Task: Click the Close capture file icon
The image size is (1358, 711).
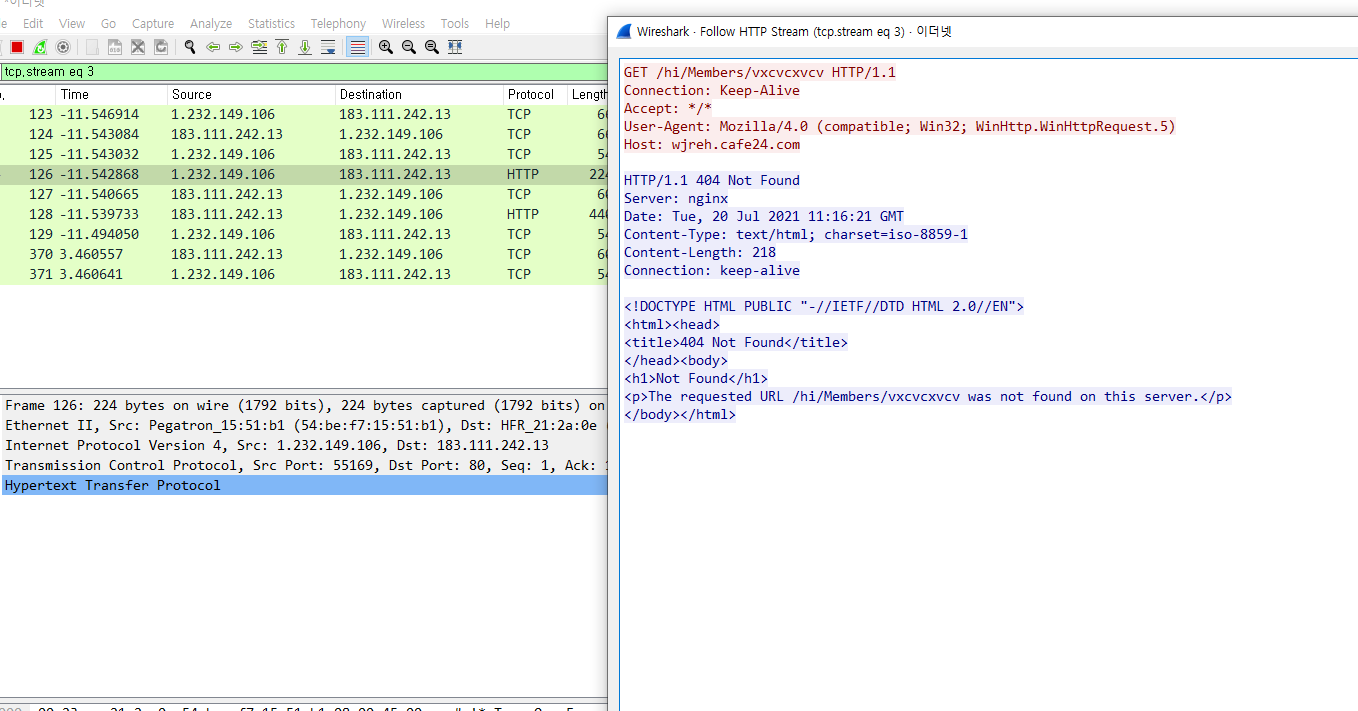Action: (x=138, y=47)
